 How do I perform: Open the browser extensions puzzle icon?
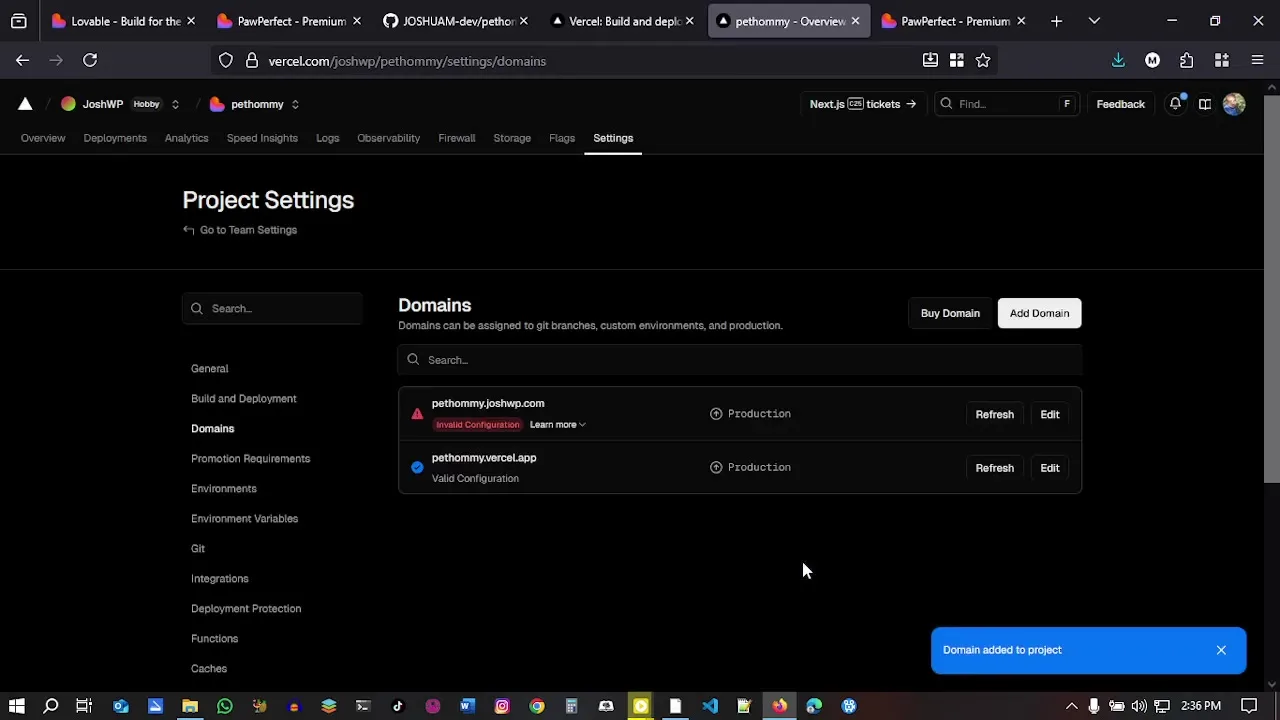pos(1187,61)
